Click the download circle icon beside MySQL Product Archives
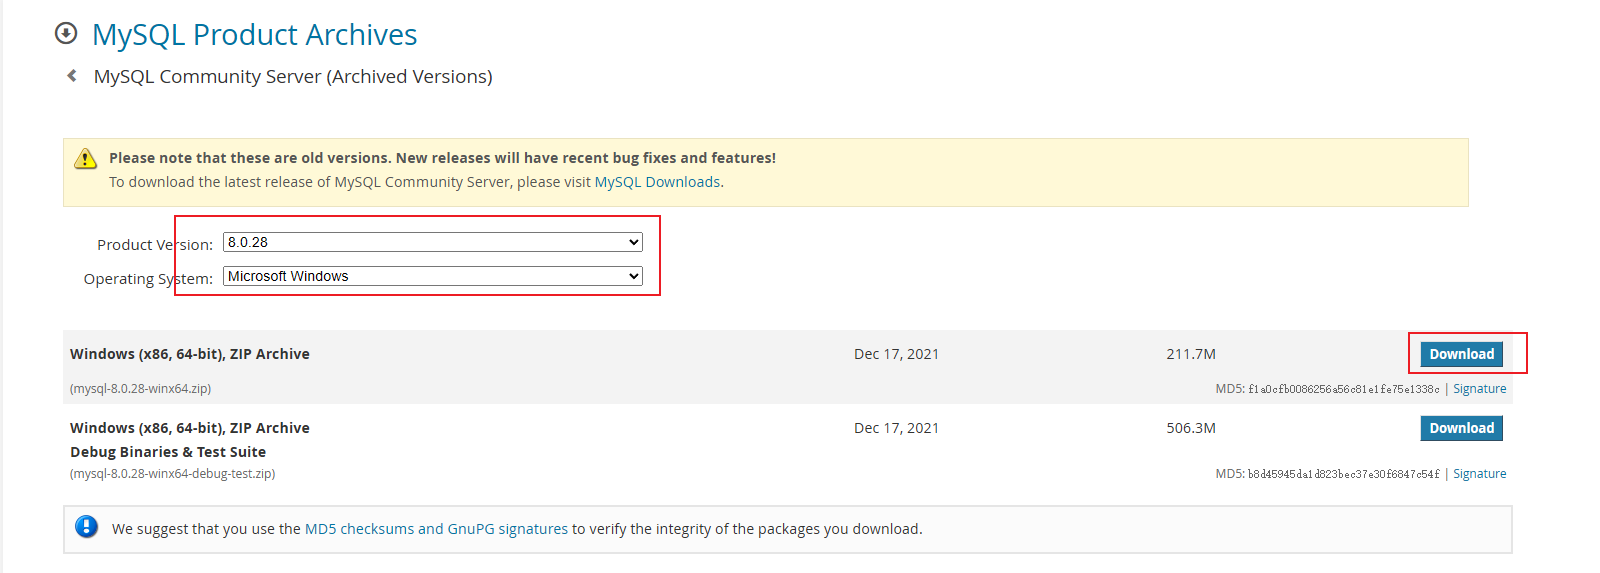1600x573 pixels. point(66,34)
